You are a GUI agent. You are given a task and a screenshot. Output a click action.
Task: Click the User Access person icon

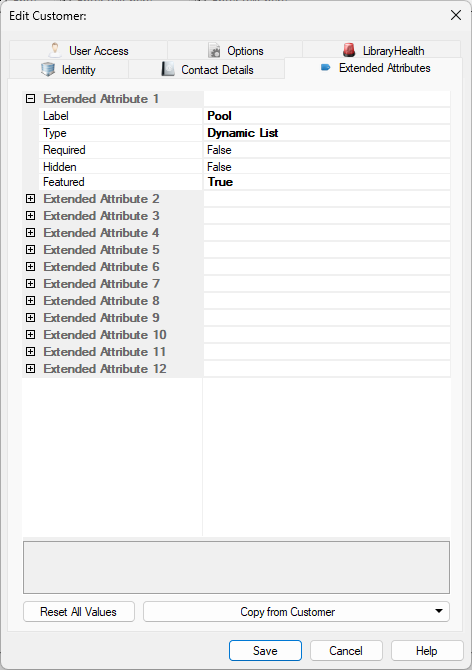55,50
